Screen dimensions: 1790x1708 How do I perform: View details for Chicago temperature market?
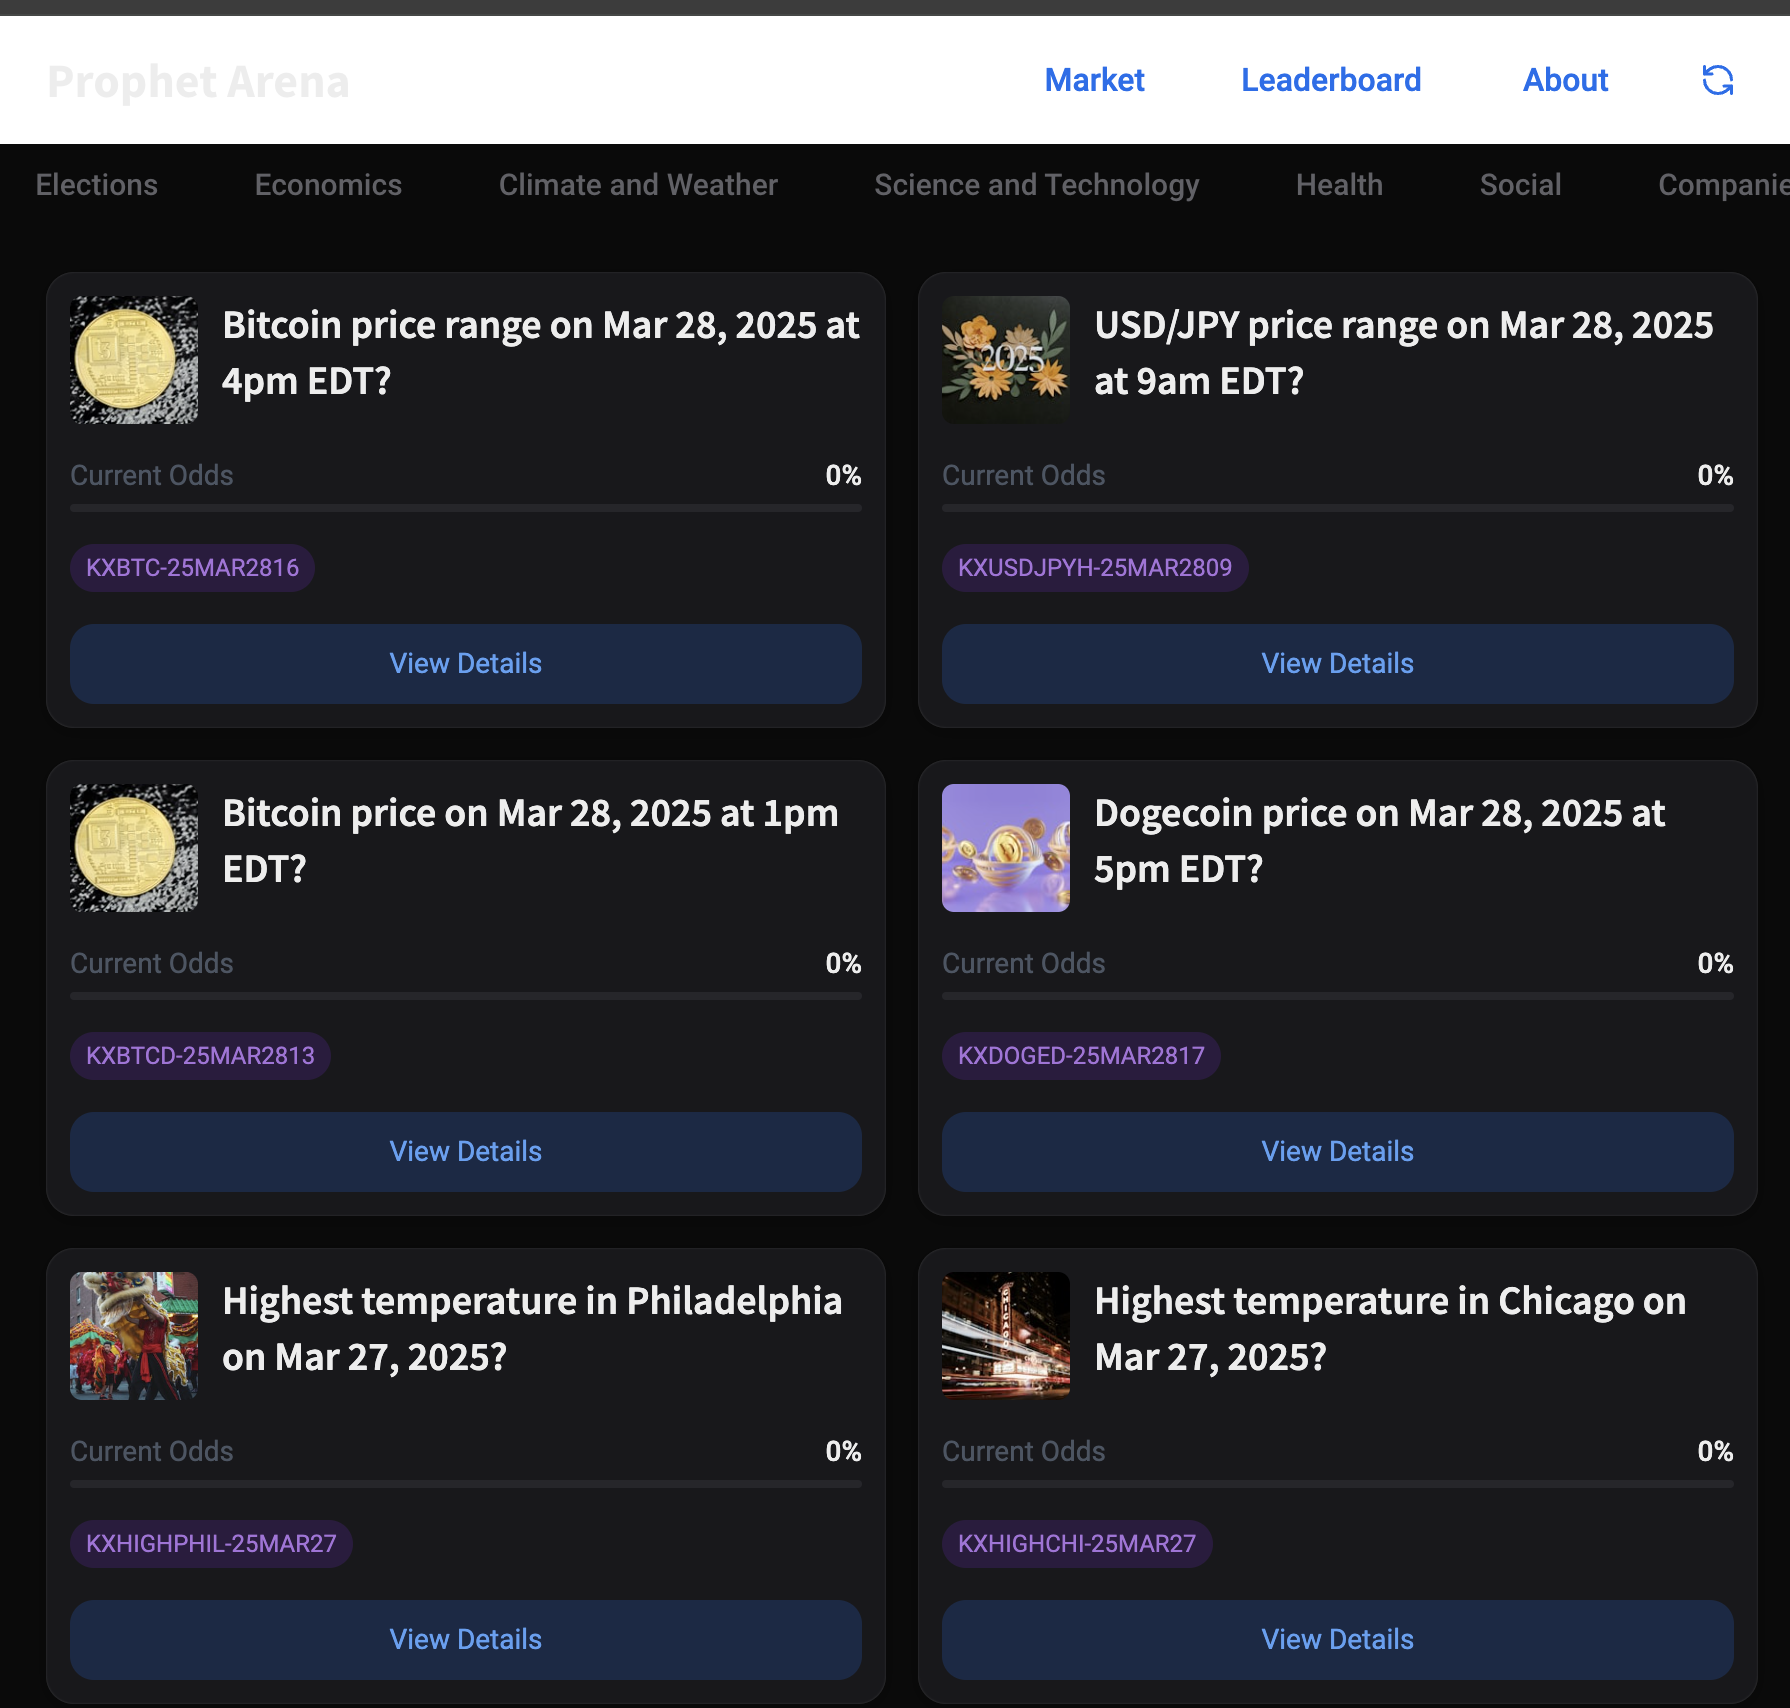pyautogui.click(x=1338, y=1640)
